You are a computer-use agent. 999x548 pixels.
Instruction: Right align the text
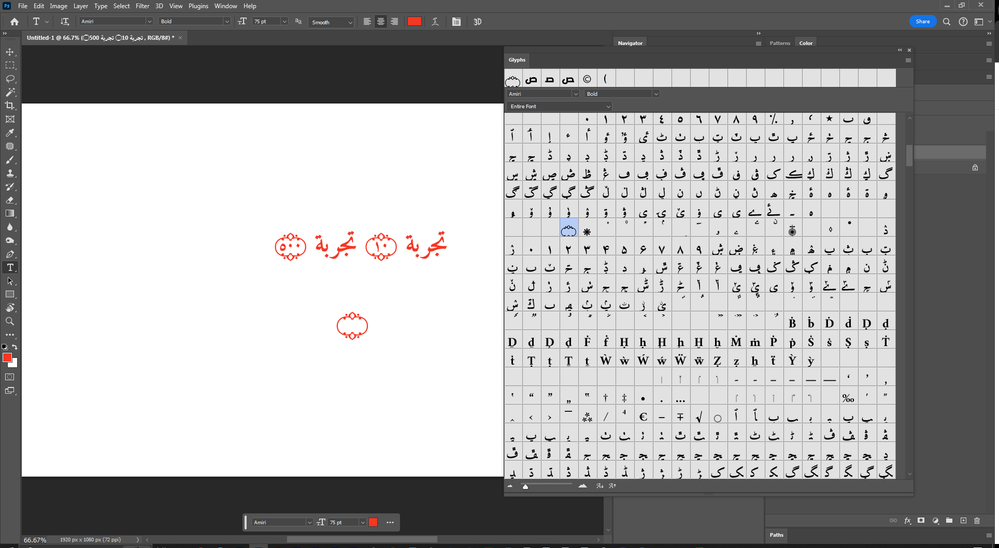[x=394, y=22]
